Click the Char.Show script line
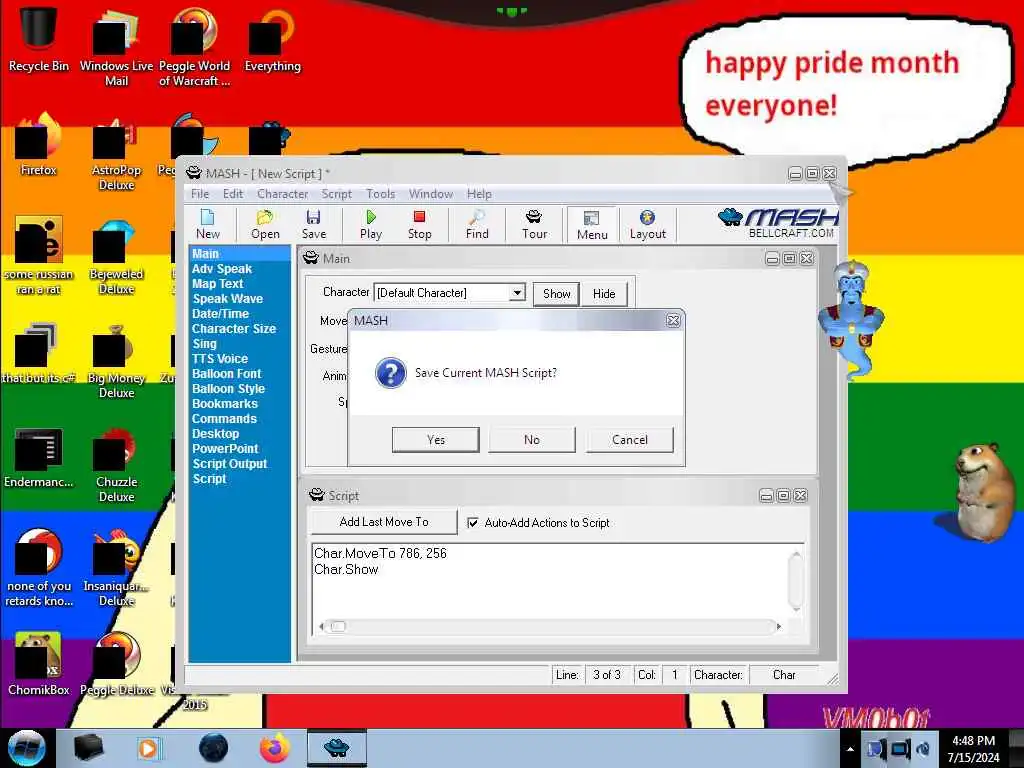The image size is (1024, 768). coord(346,569)
